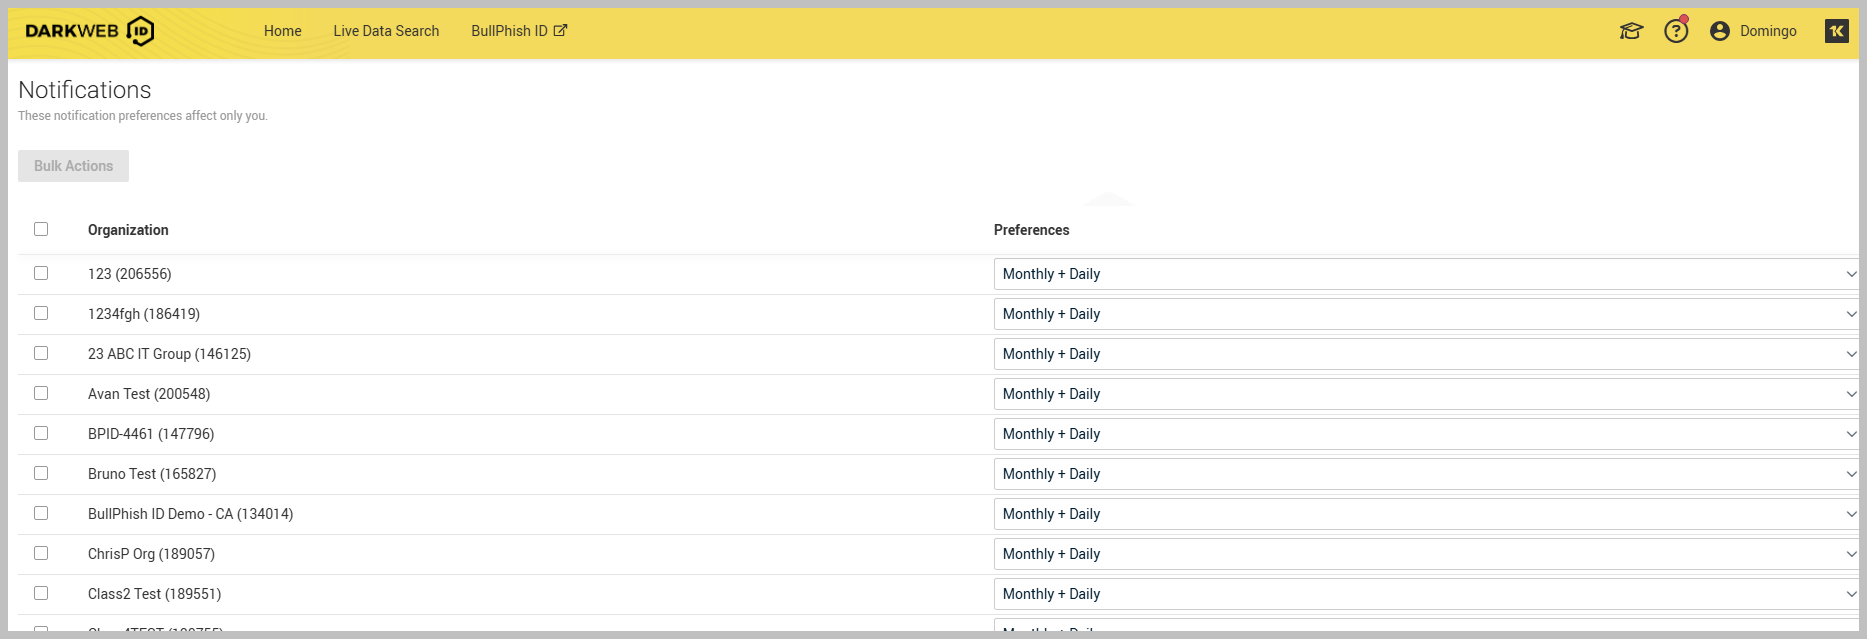The image size is (1867, 639).
Task: Click the Dark Web ID logo
Action: [90, 31]
